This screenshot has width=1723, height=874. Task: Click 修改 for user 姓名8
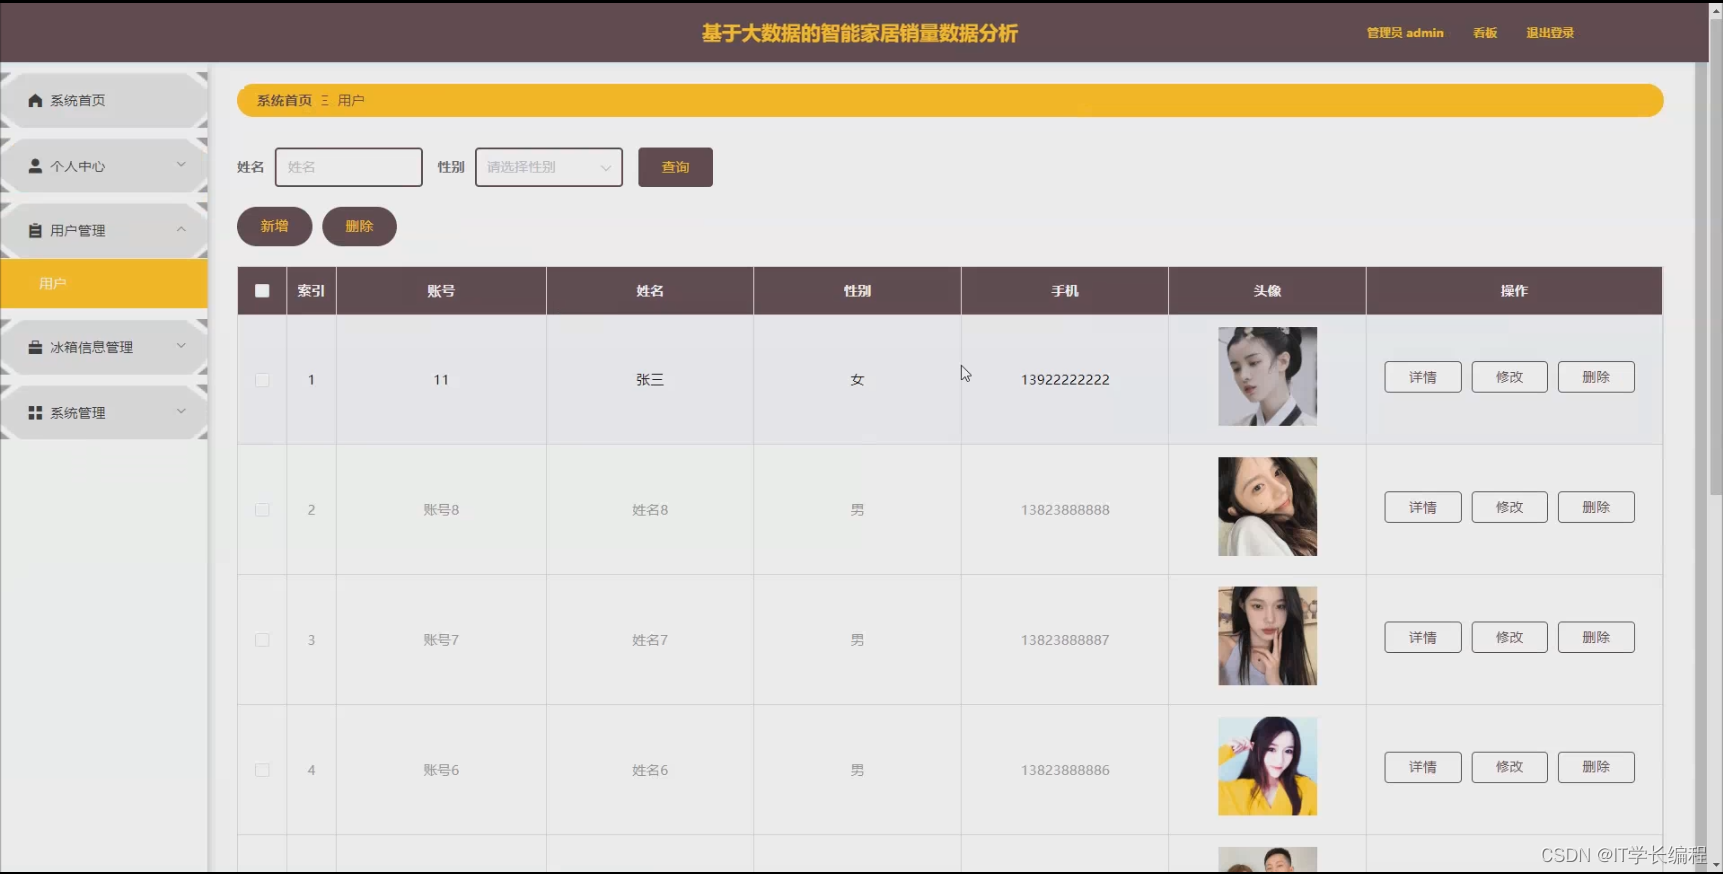tap(1509, 507)
